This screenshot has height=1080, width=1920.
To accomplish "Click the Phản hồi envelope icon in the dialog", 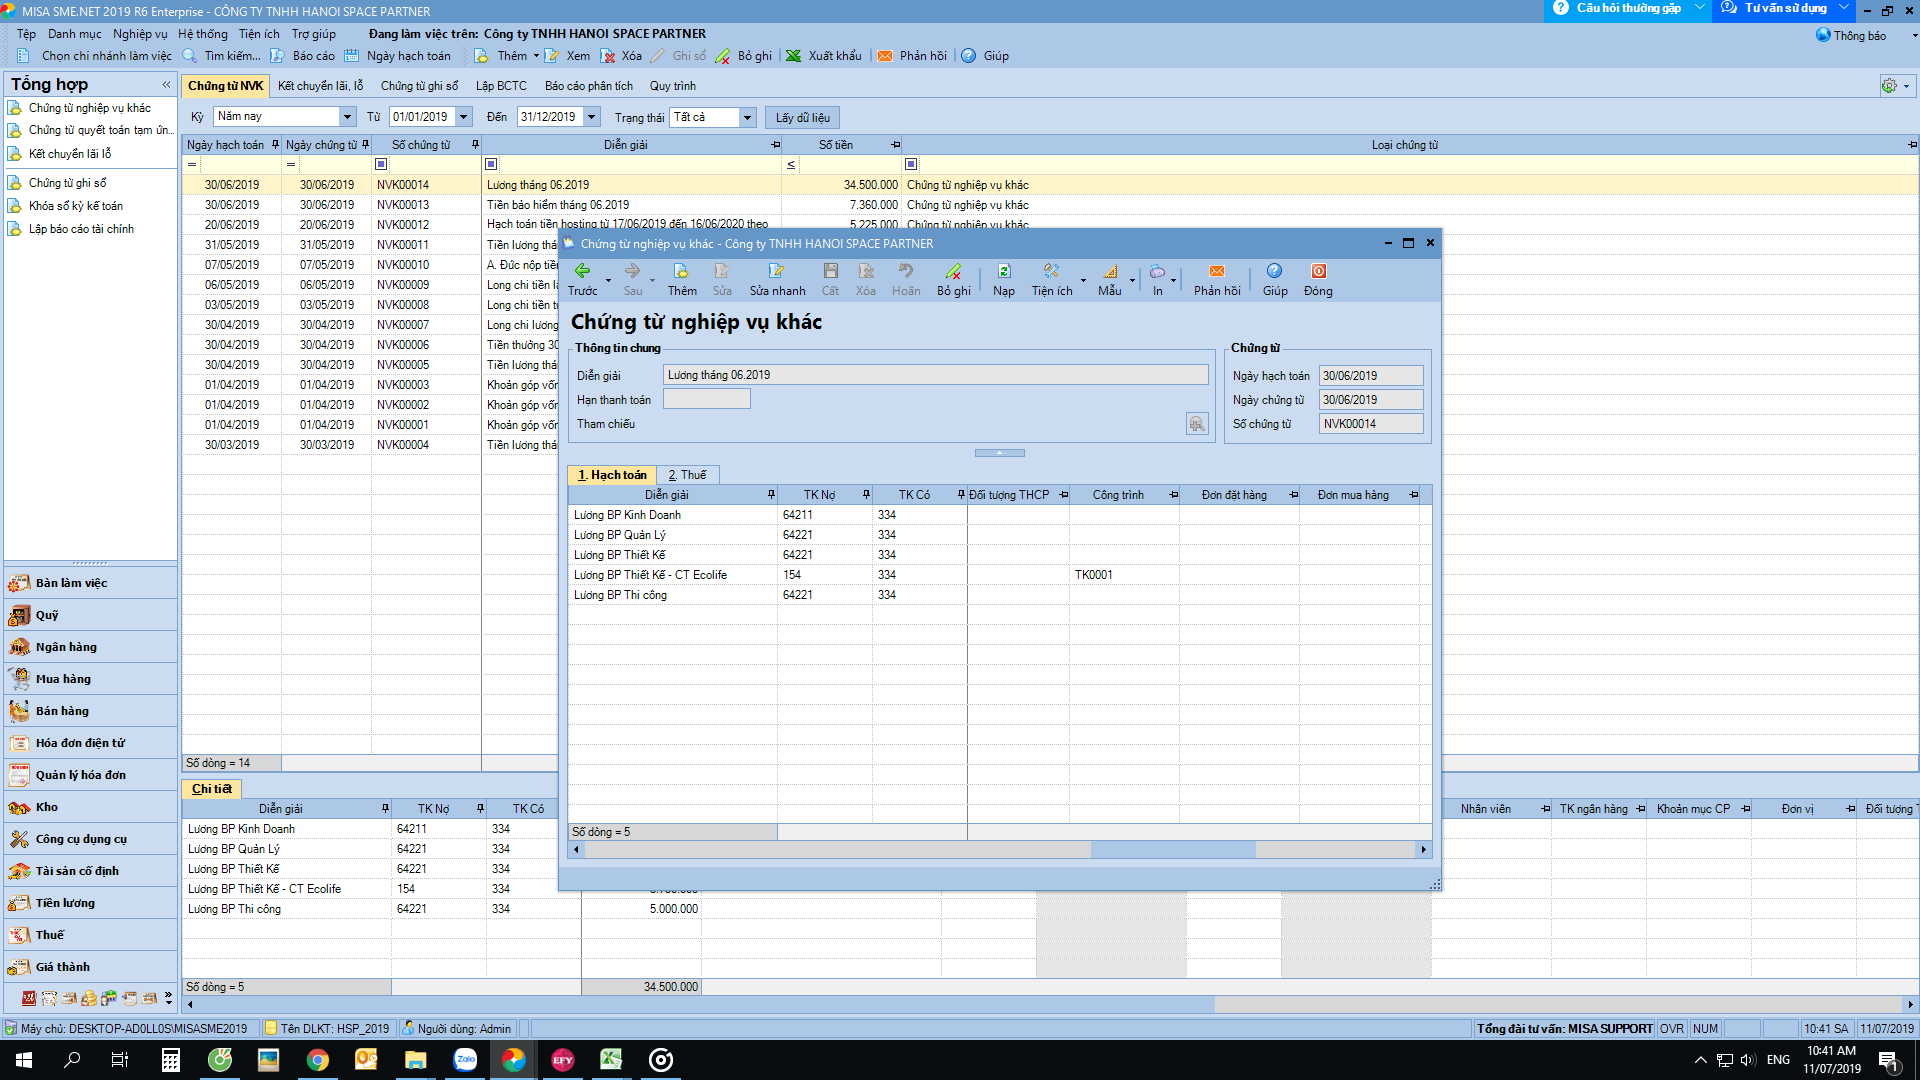I will 1216,271.
